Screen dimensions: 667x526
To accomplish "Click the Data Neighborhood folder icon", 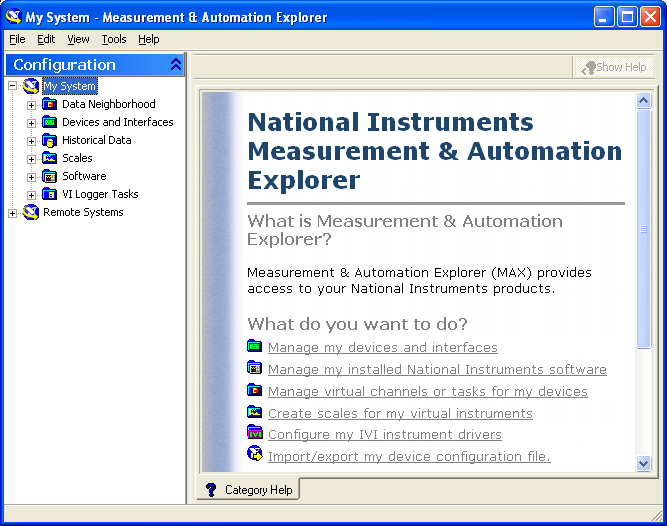I will [49, 104].
